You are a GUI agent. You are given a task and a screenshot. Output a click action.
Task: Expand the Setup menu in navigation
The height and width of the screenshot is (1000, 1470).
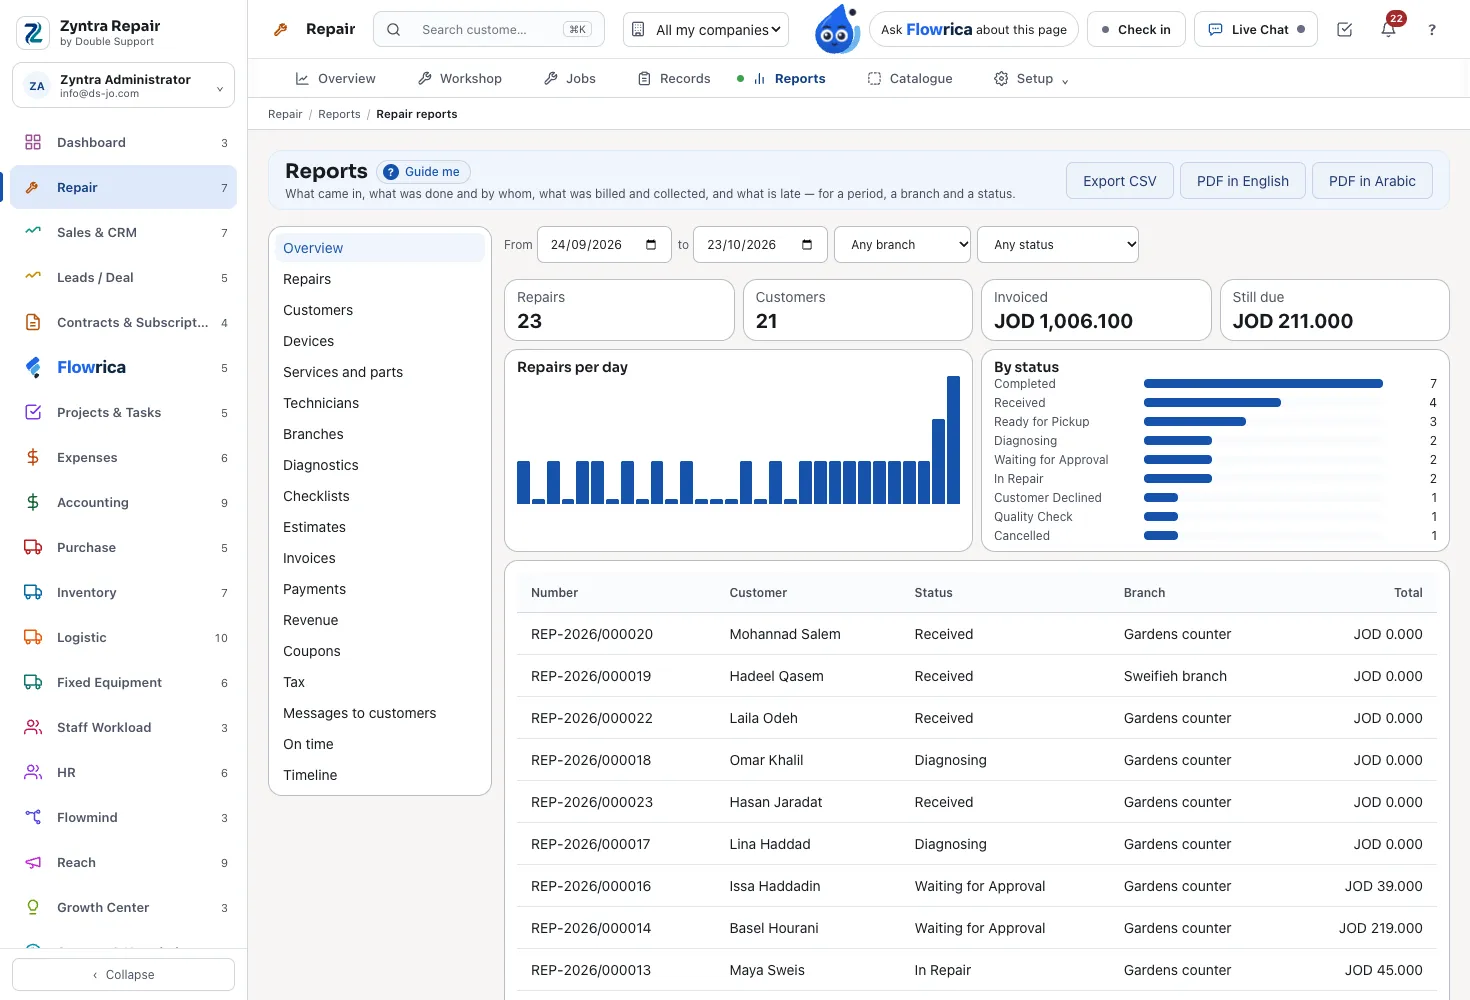pyautogui.click(x=1031, y=79)
